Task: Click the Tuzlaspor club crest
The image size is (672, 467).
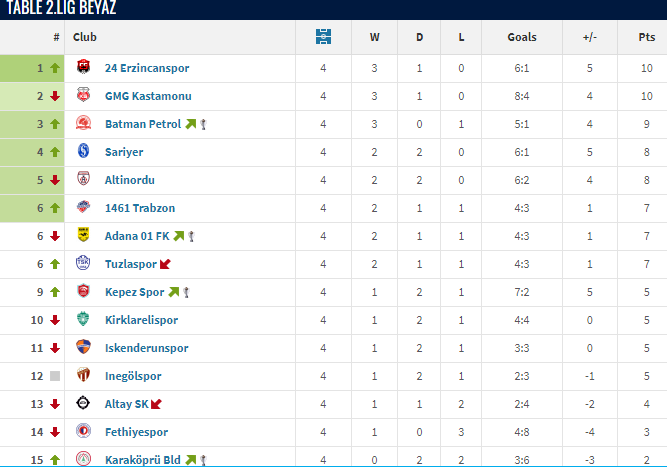Action: (x=83, y=263)
